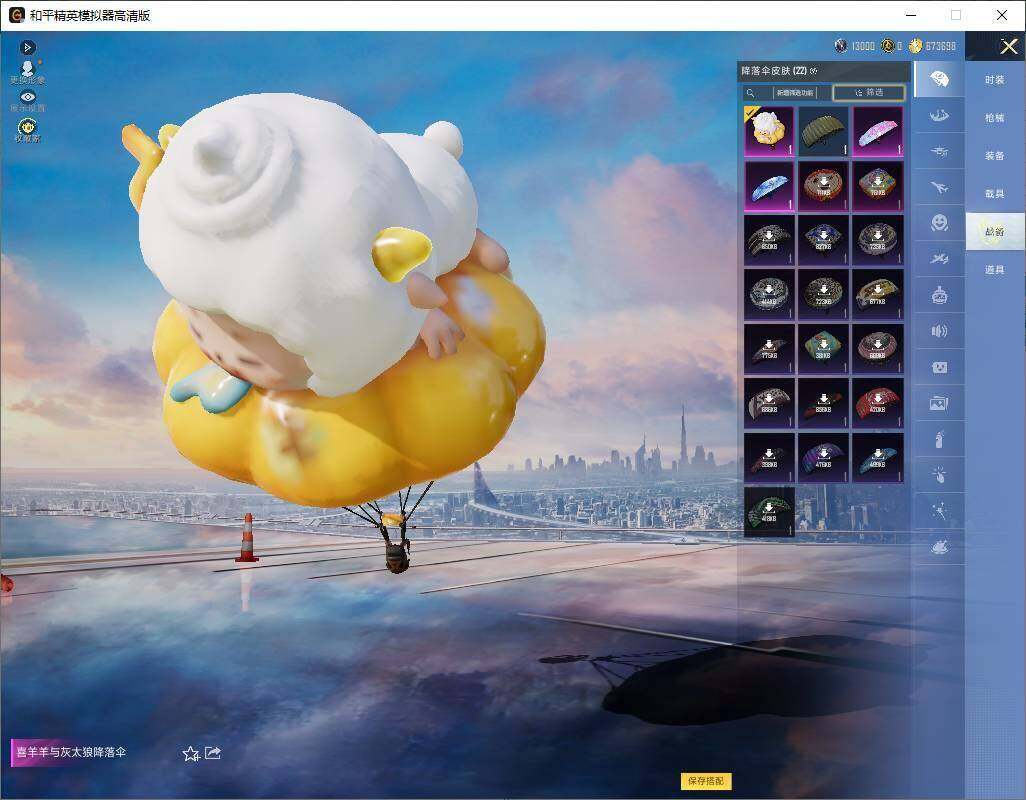The width and height of the screenshot is (1026, 800).
Task: Select the parachute skin category icon
Action: pyautogui.click(x=939, y=80)
